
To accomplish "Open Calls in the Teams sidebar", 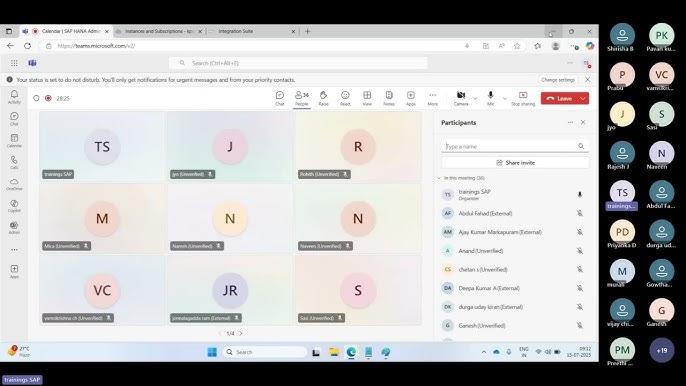I will click(x=14, y=162).
